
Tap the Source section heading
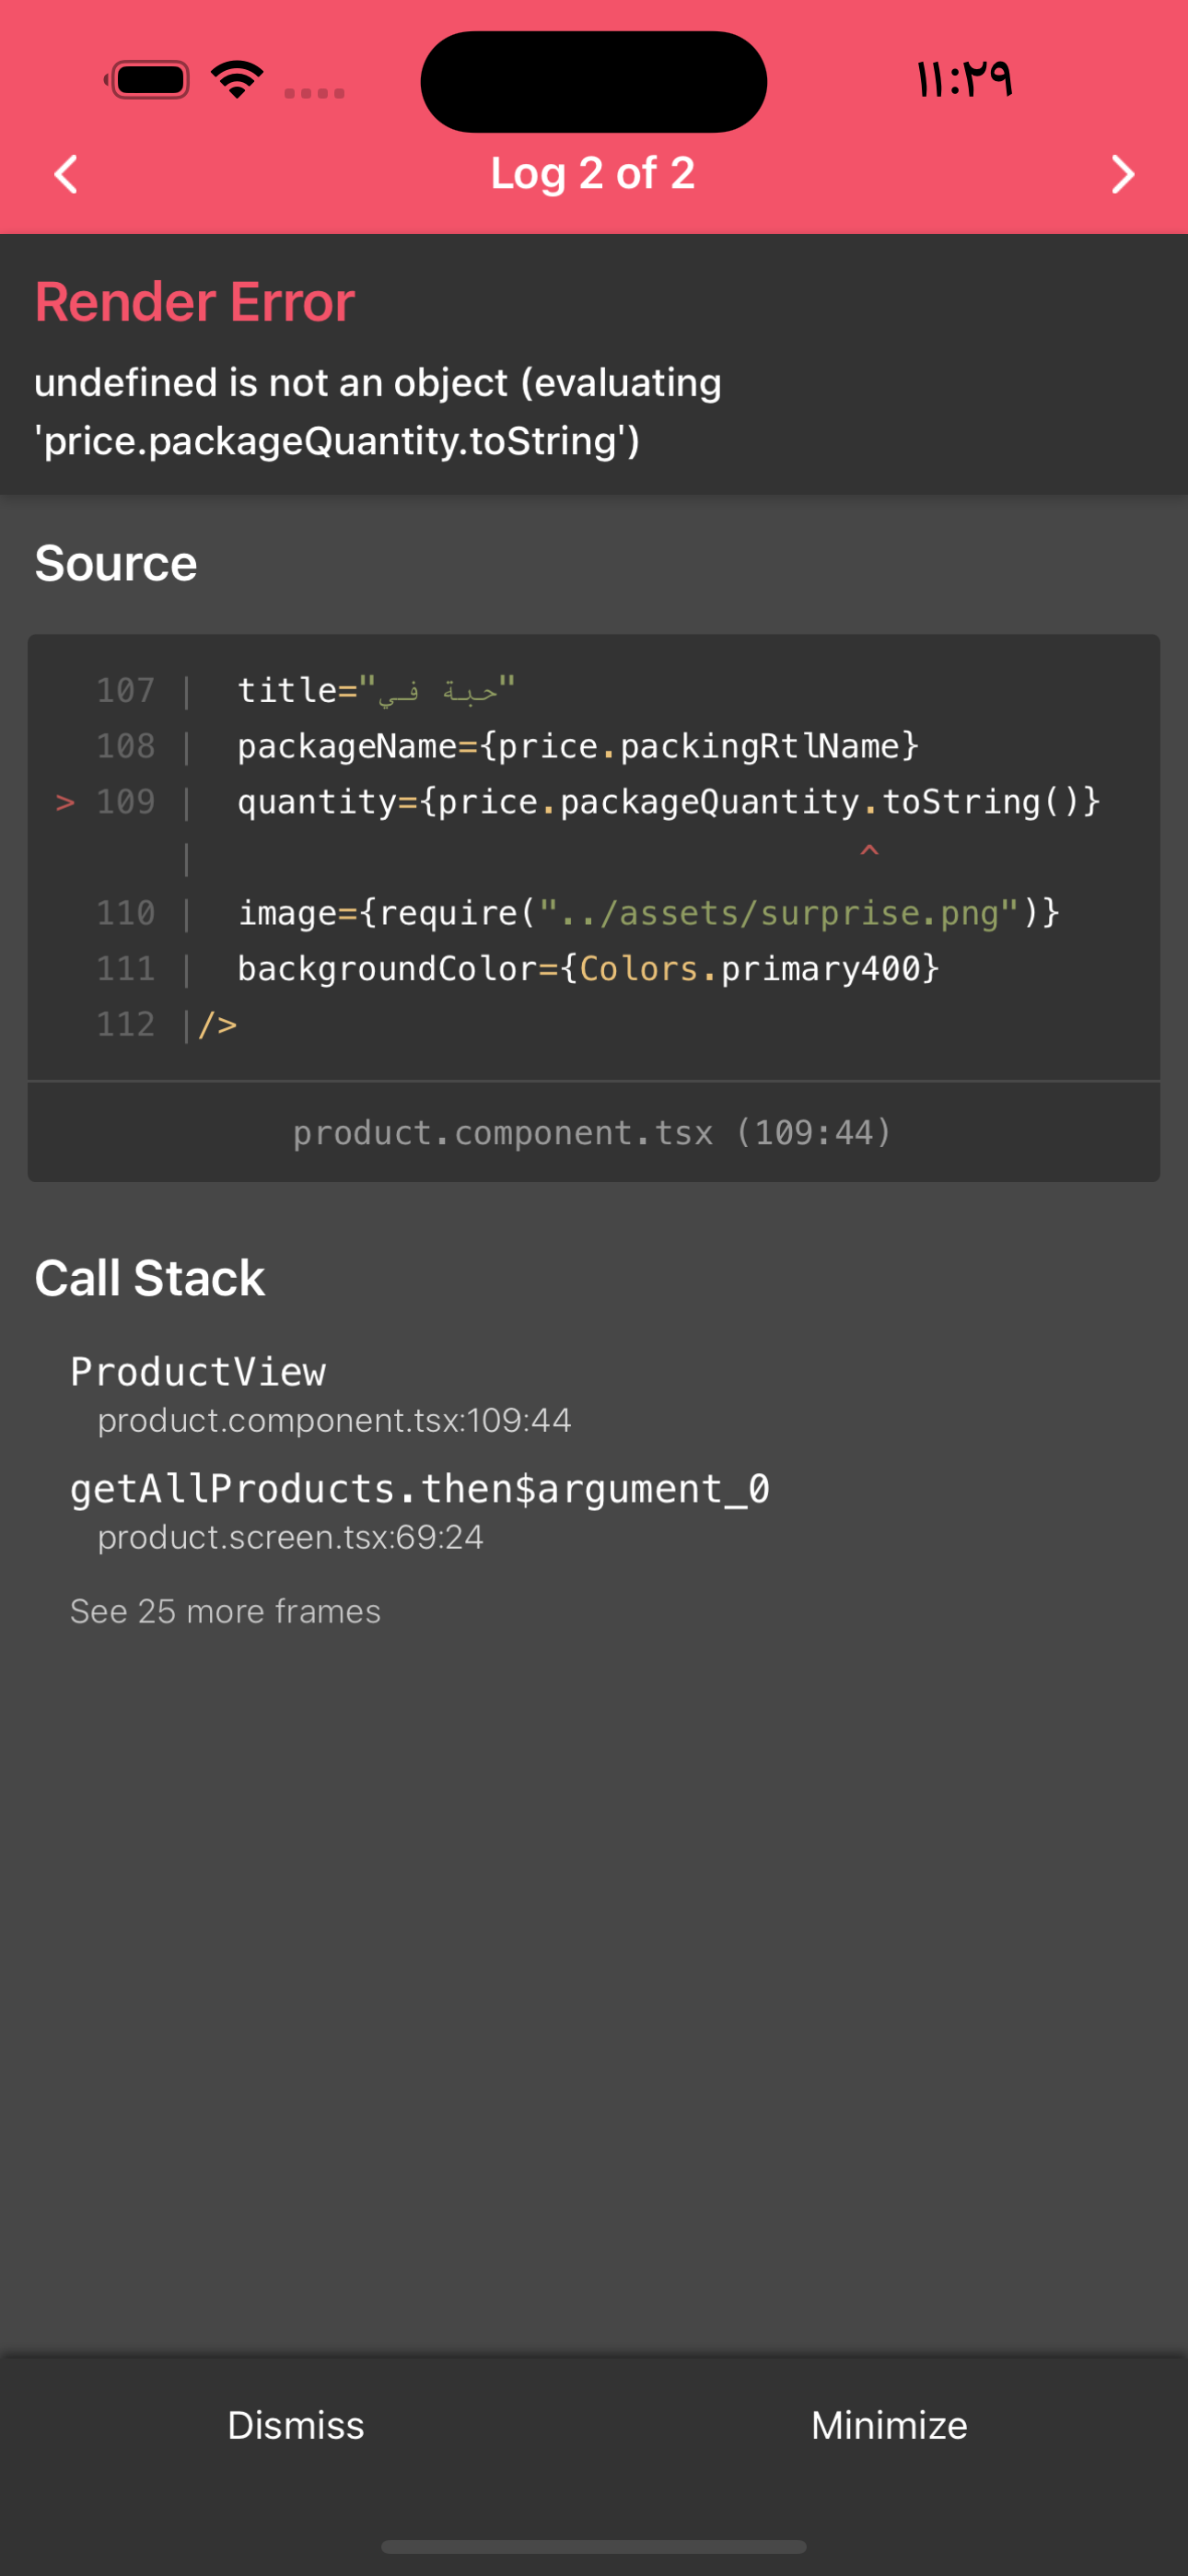[116, 563]
